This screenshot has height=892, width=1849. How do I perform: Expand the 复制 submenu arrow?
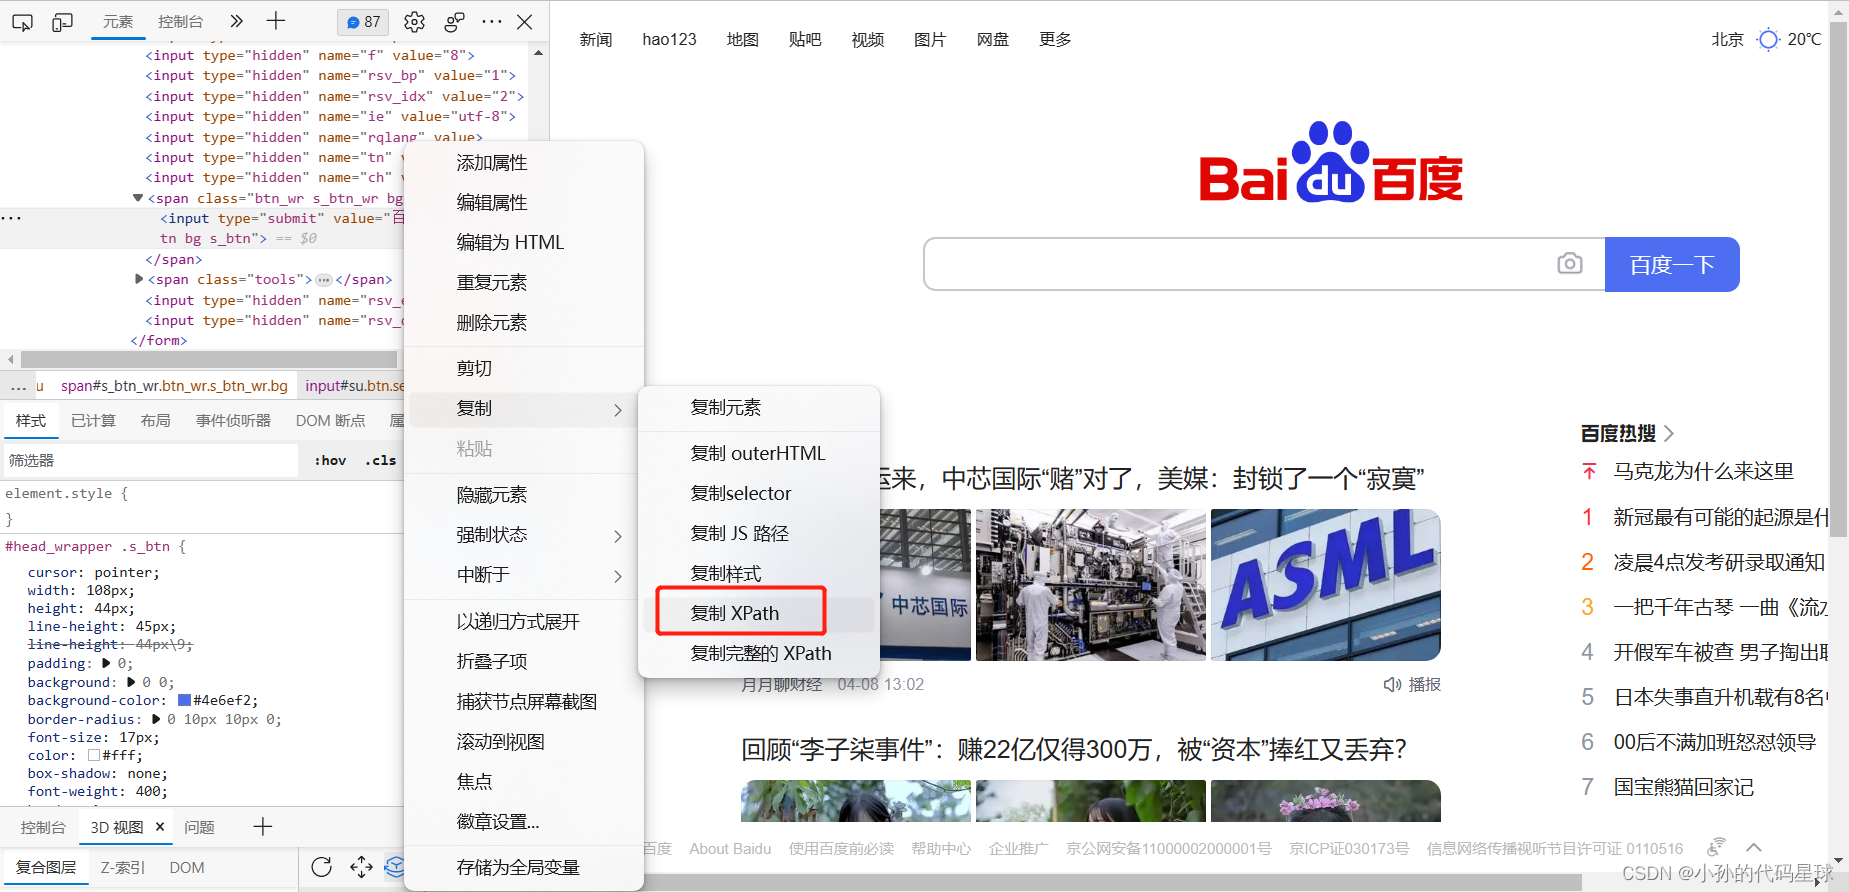click(x=618, y=409)
